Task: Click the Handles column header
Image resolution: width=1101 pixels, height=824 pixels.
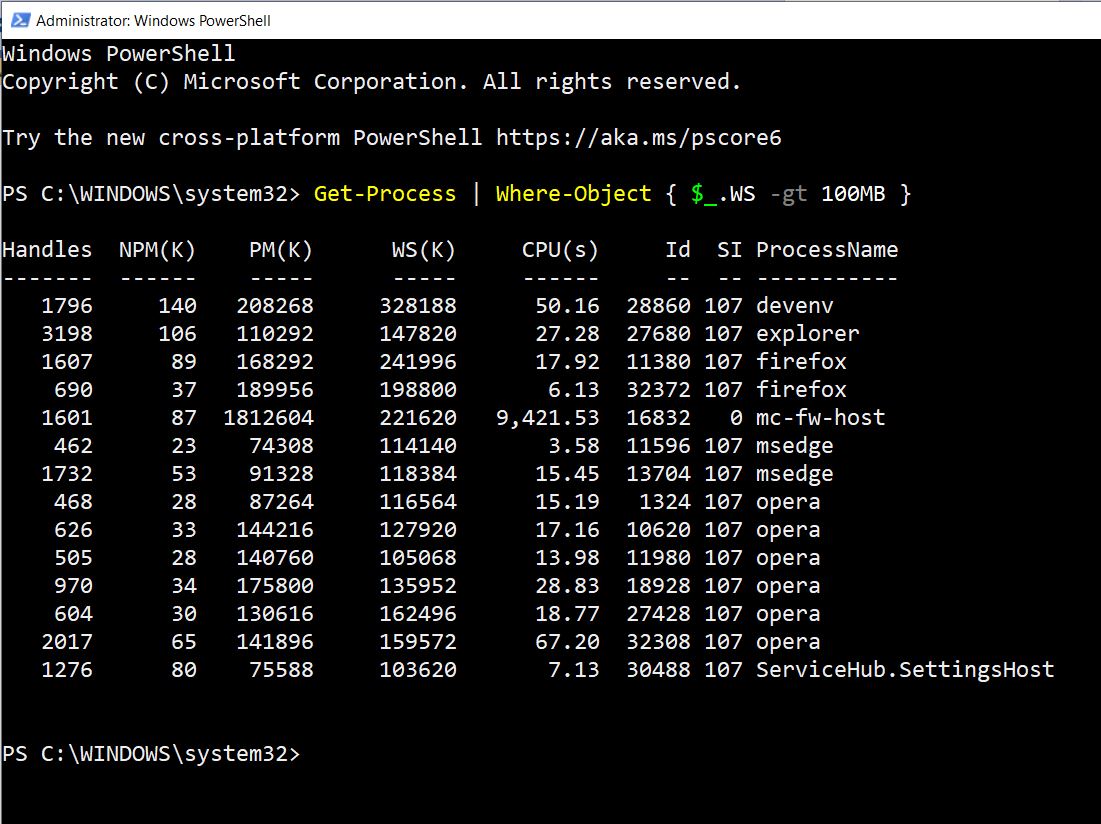Action: 47,250
